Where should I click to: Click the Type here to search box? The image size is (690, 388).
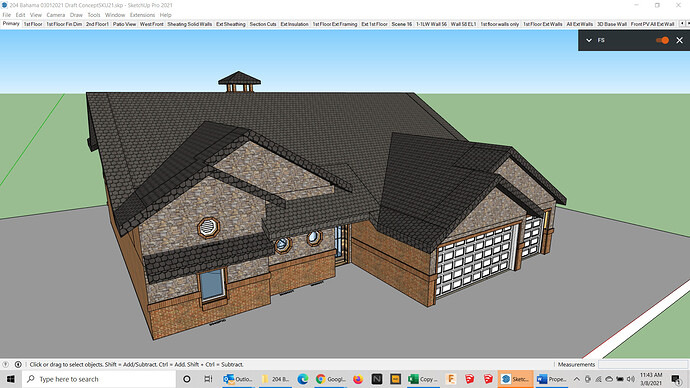(x=99, y=379)
